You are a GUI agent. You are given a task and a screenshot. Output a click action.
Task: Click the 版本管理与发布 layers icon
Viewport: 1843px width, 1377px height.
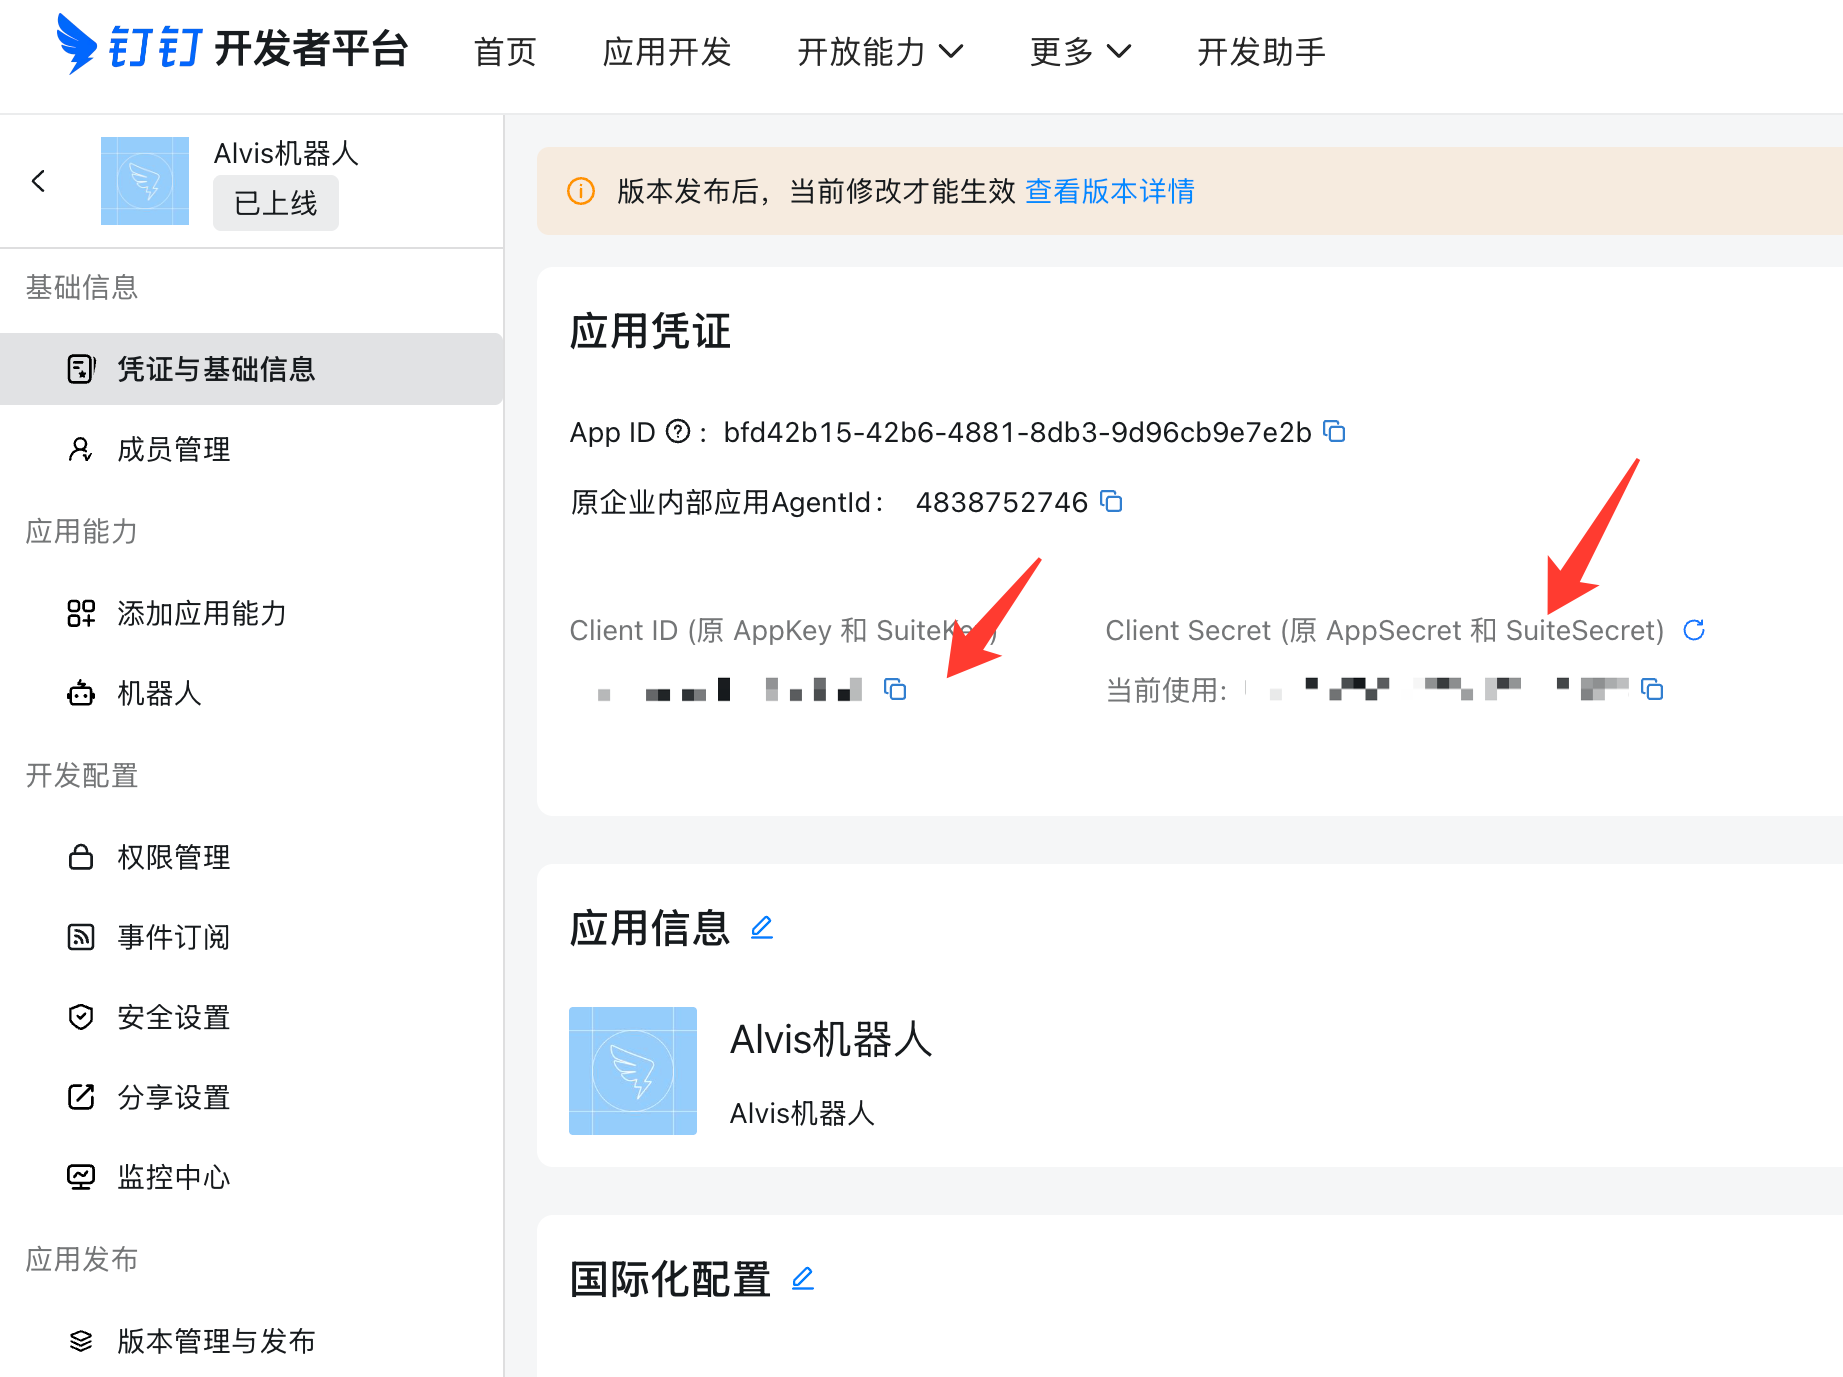(x=81, y=1341)
